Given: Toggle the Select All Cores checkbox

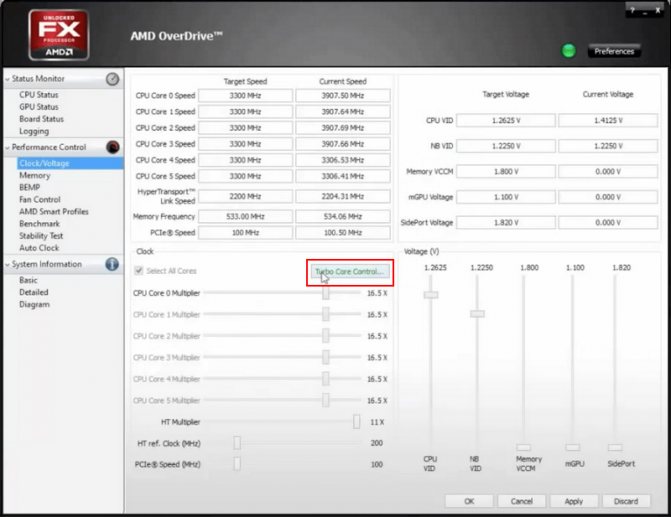Looking at the screenshot, I should coord(139,270).
